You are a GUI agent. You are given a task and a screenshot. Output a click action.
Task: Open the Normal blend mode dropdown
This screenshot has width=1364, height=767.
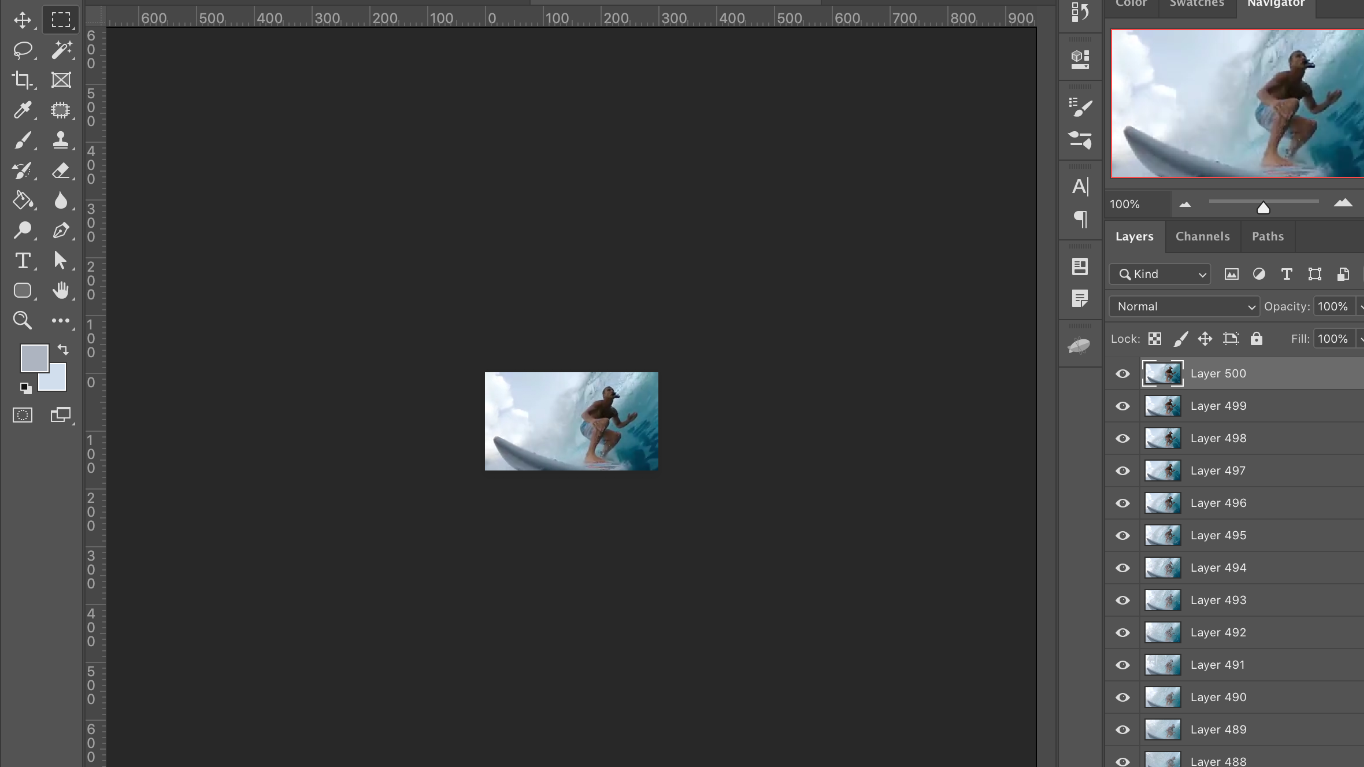pos(1185,307)
